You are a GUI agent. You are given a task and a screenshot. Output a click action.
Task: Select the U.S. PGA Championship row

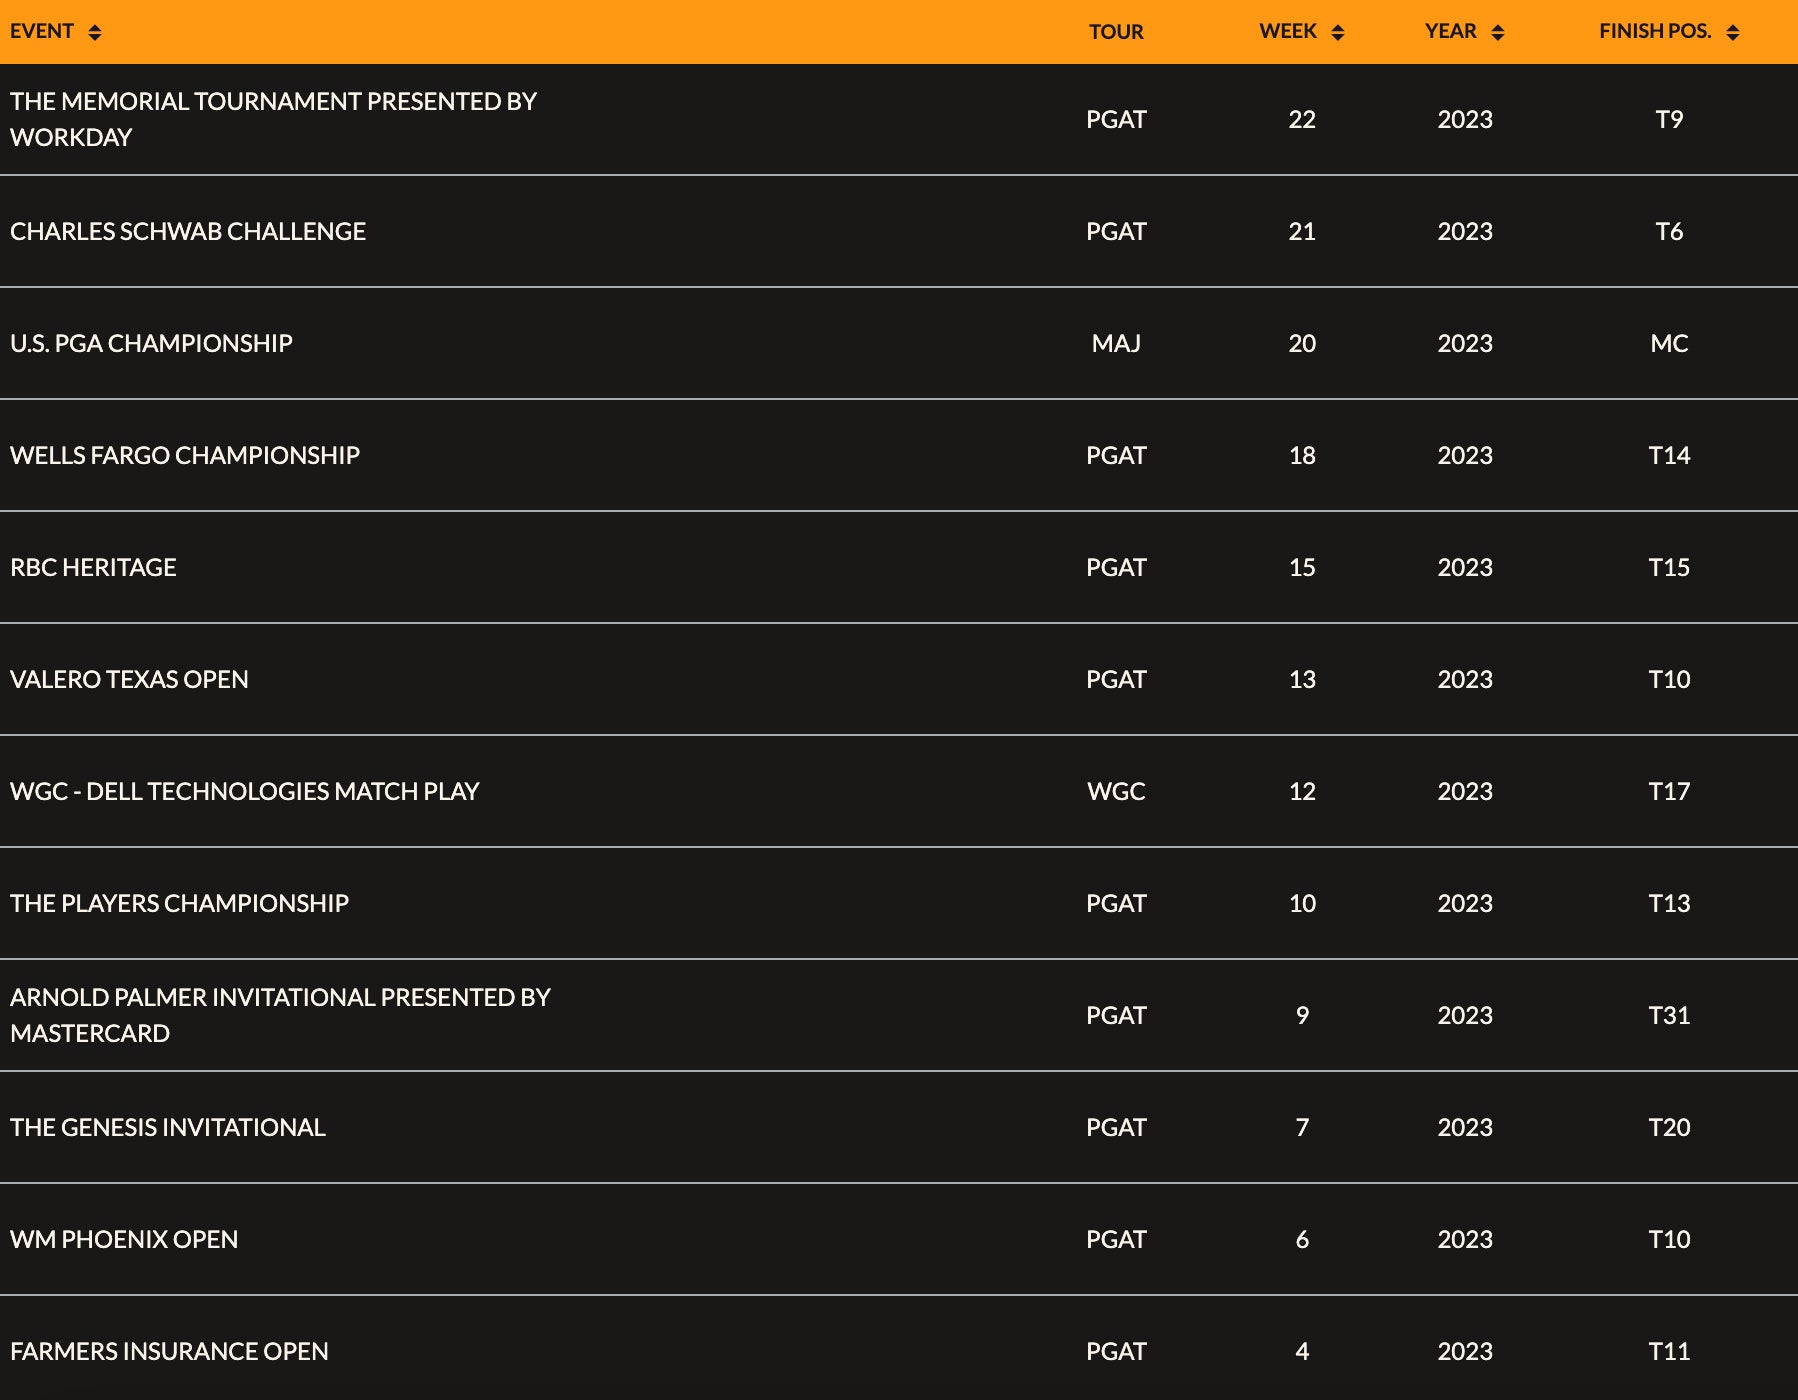[x=151, y=343]
